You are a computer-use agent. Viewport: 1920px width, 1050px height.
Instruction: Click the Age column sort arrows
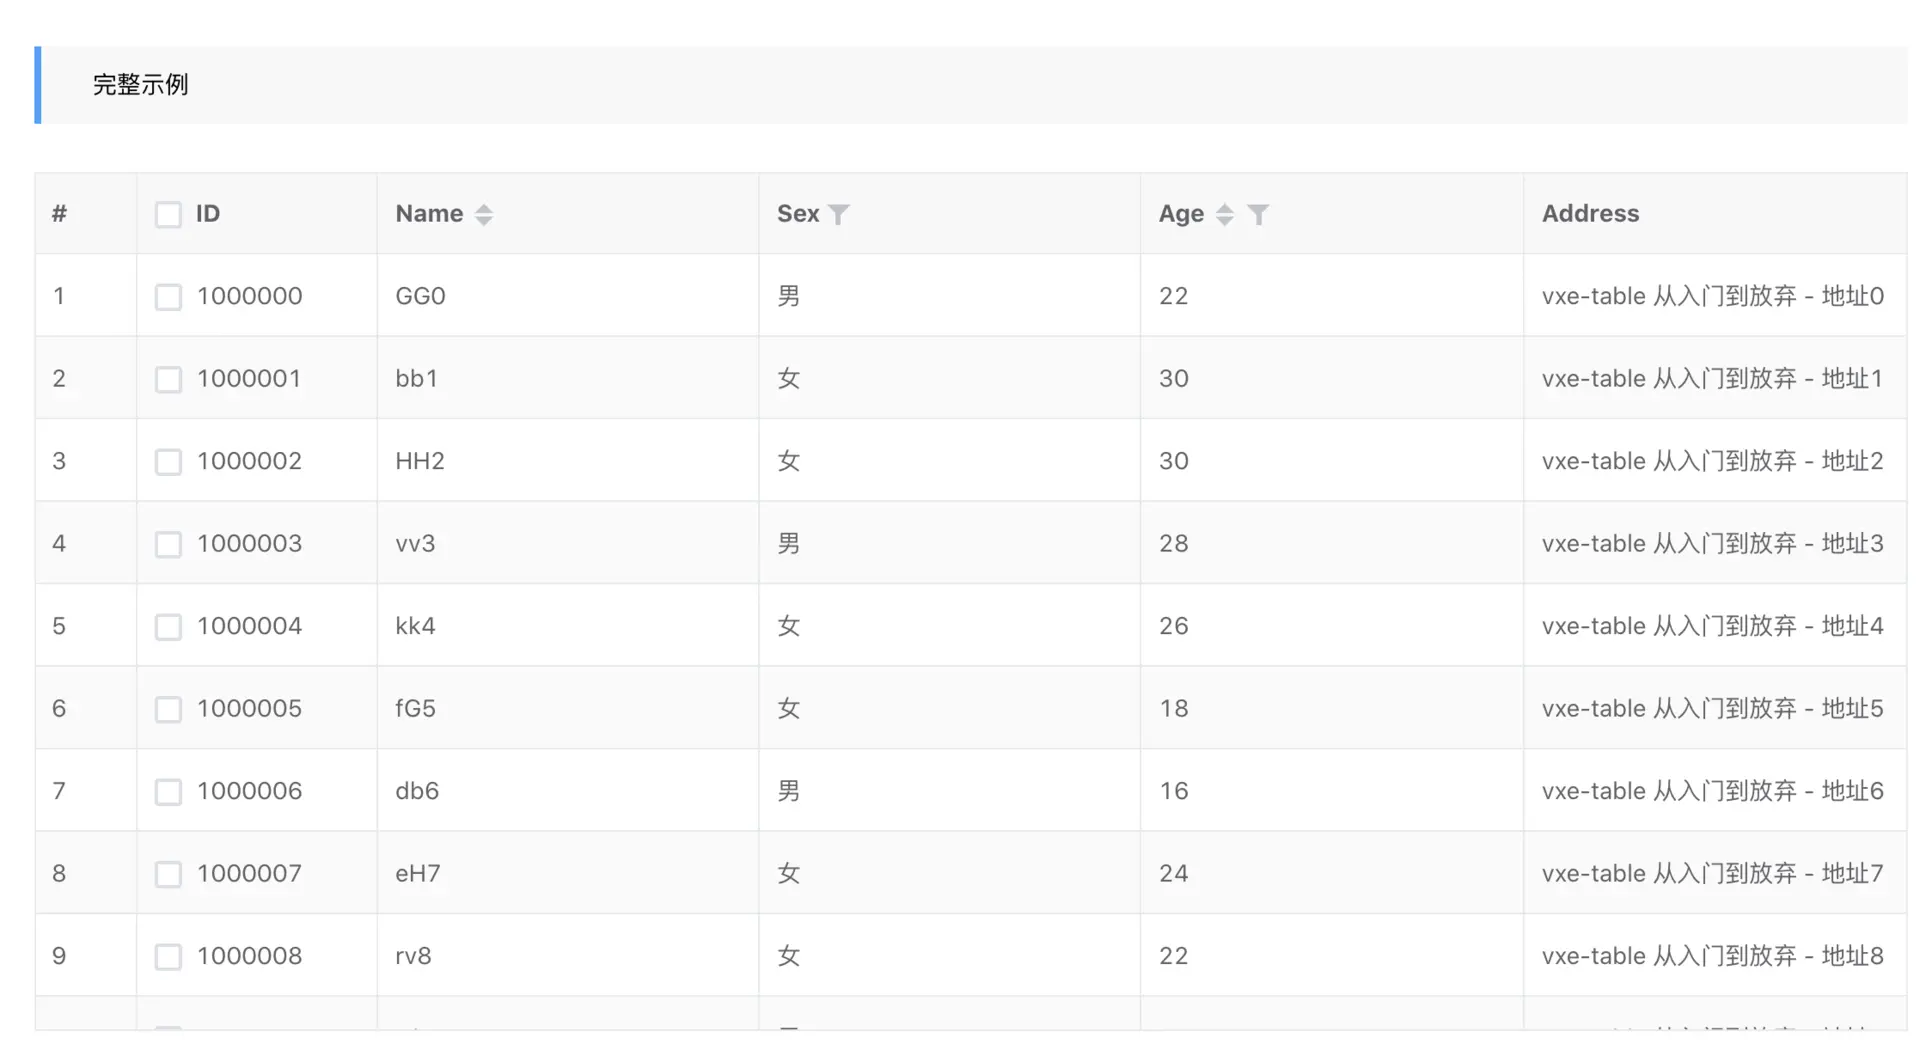(x=1224, y=214)
